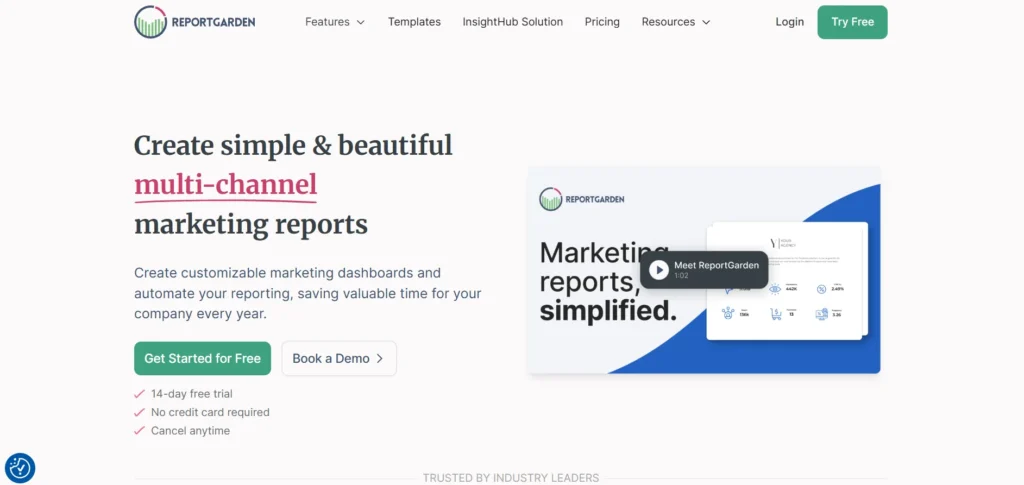This screenshot has height=485, width=1024.
Task: Open the accessibility widget icon
Action: pos(20,468)
